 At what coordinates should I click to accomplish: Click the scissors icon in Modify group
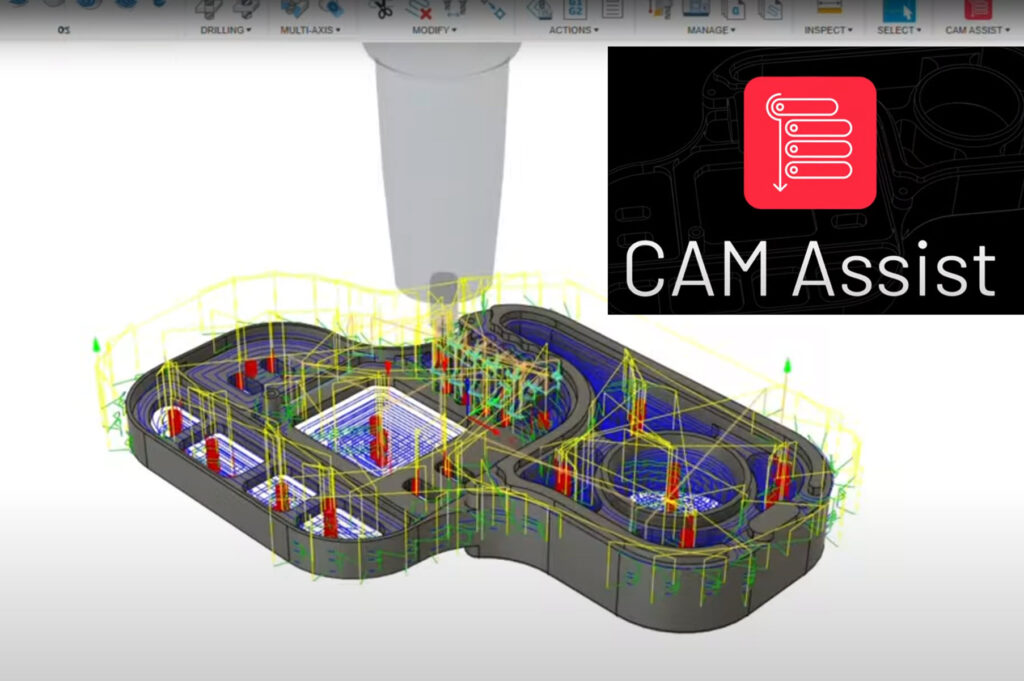coord(380,9)
